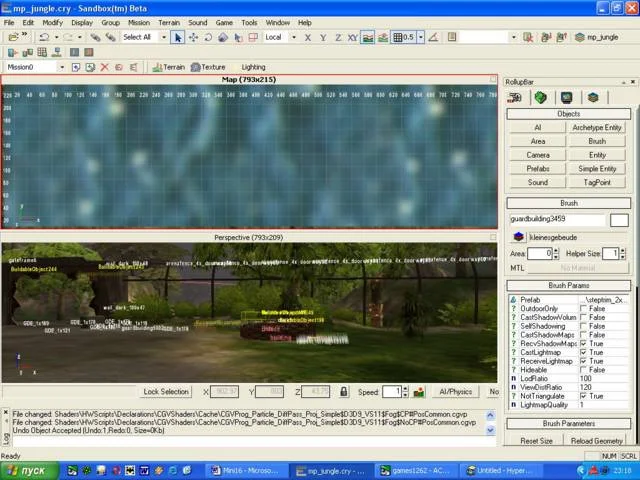Click the kleinesgebeude brush cube icon
640x480 pixels.
click(x=518, y=237)
